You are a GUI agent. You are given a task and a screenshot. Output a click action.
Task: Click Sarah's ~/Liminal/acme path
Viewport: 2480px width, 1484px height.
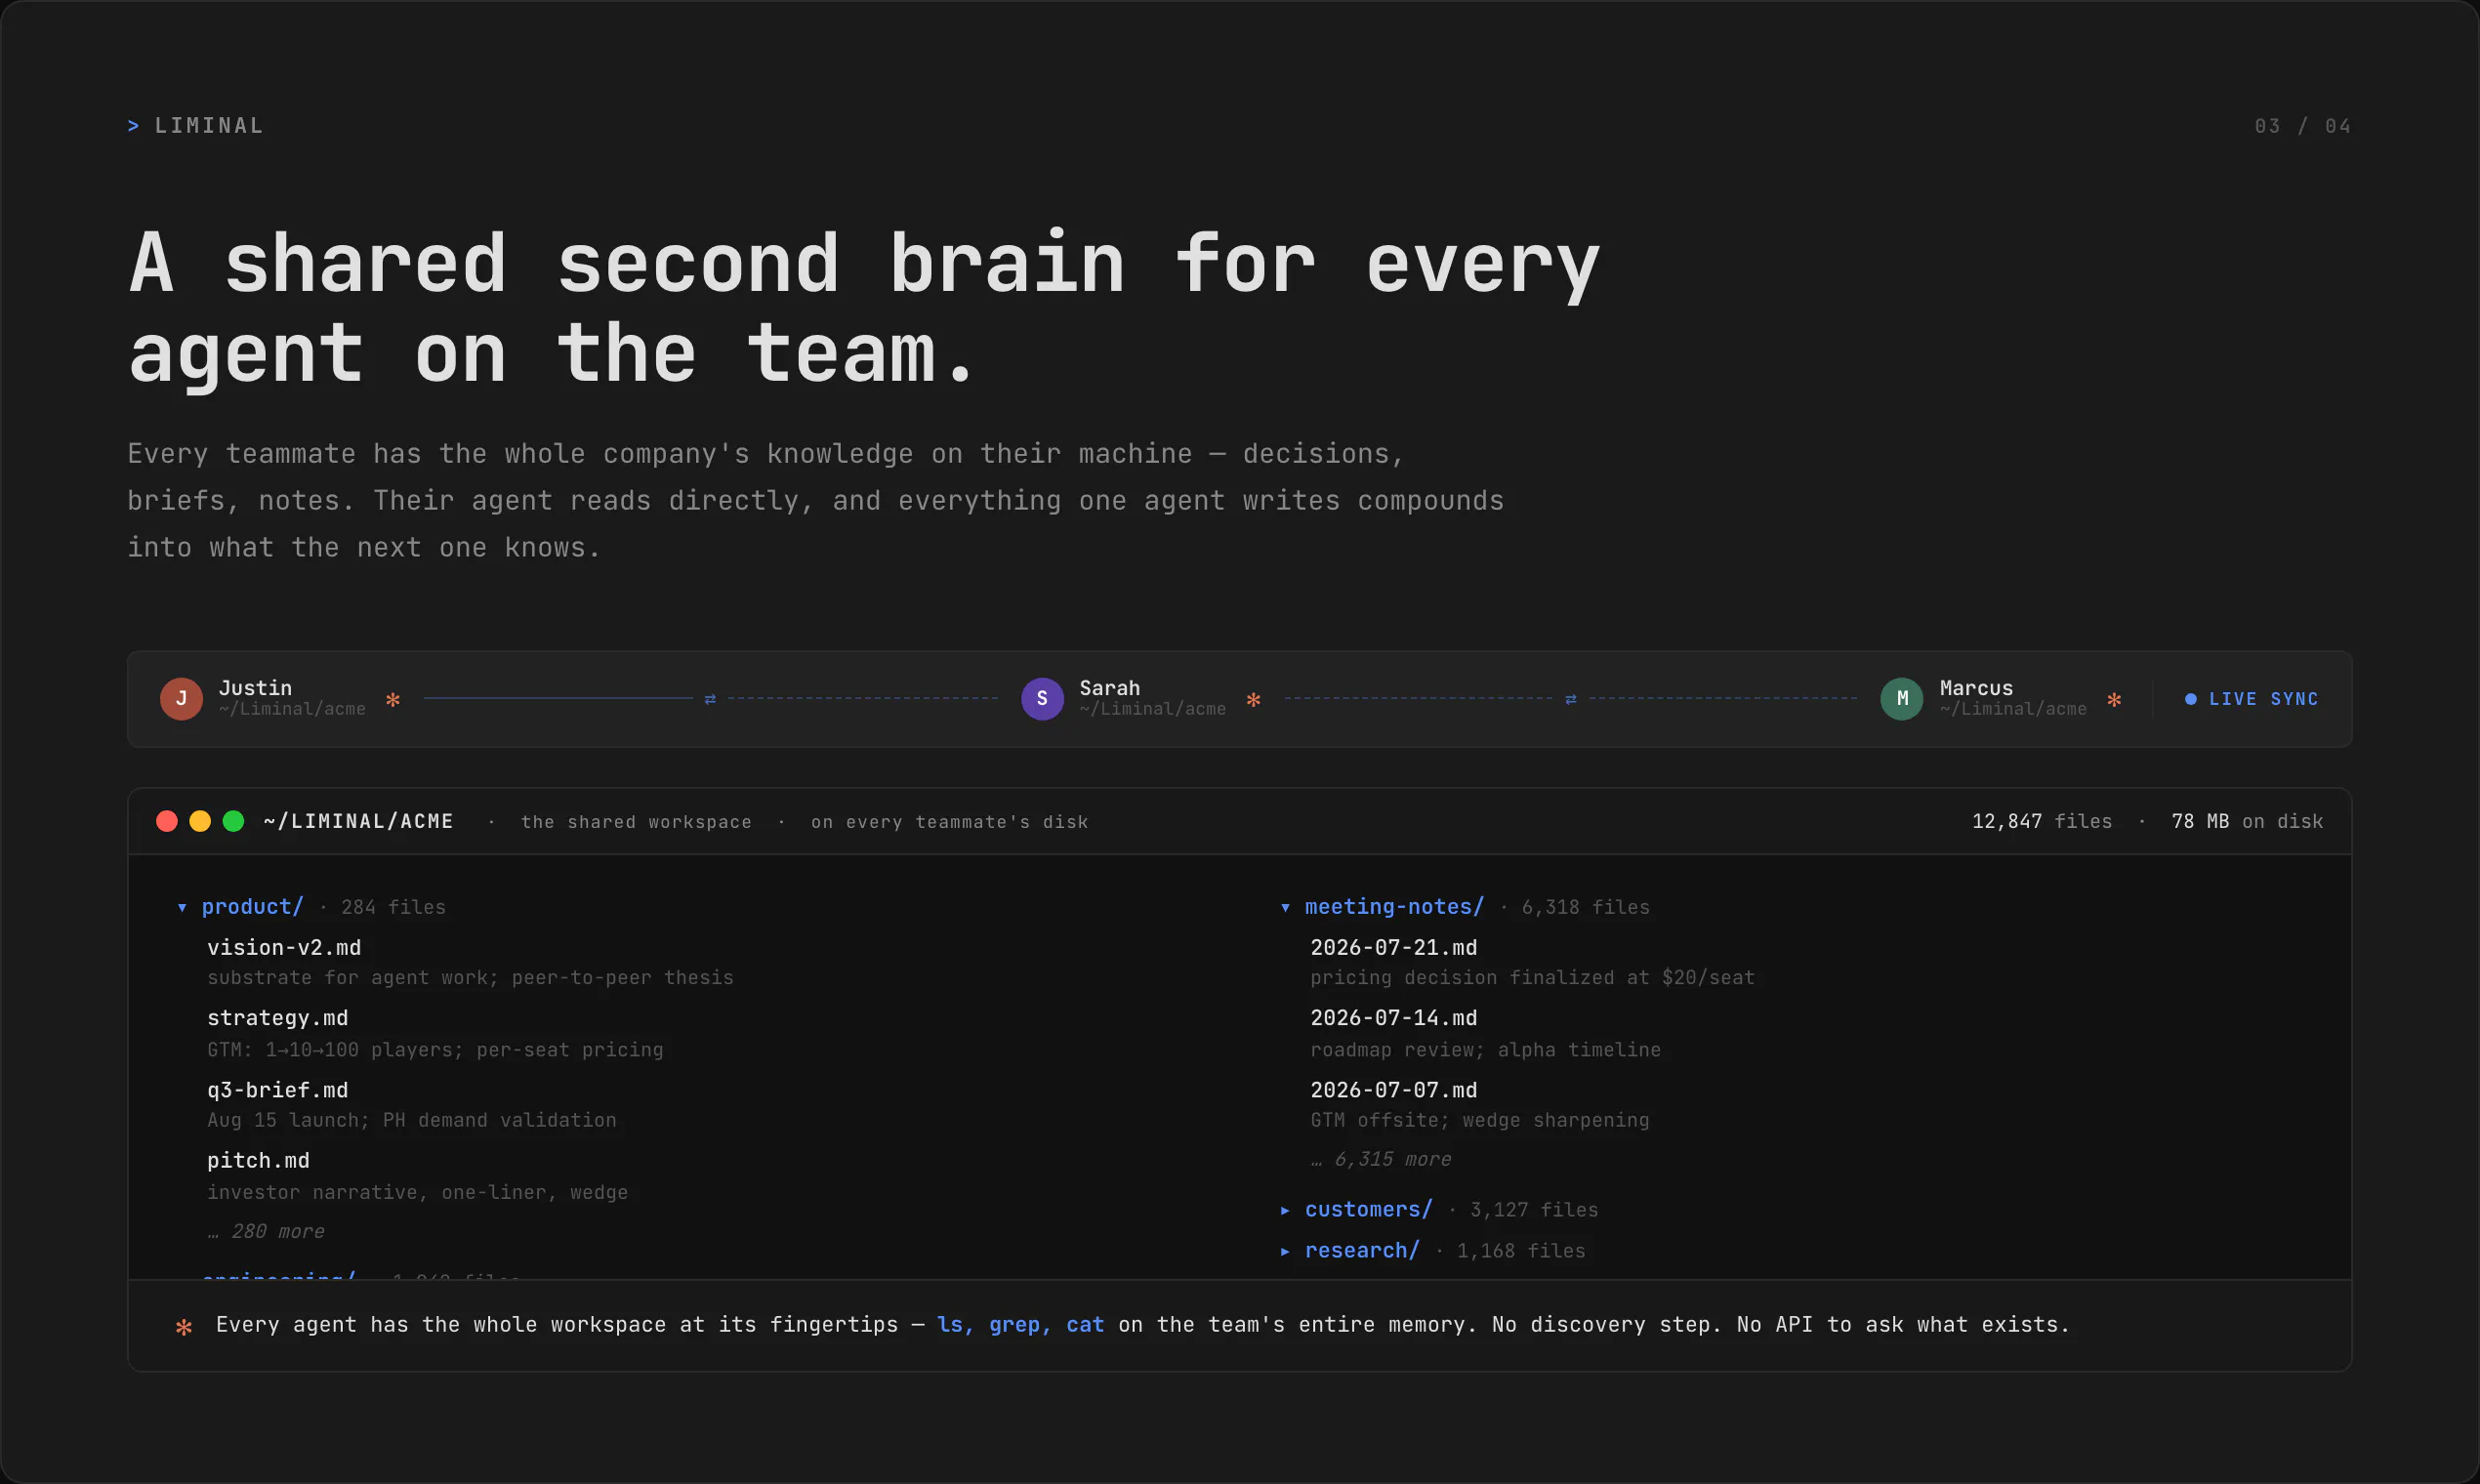click(1153, 709)
